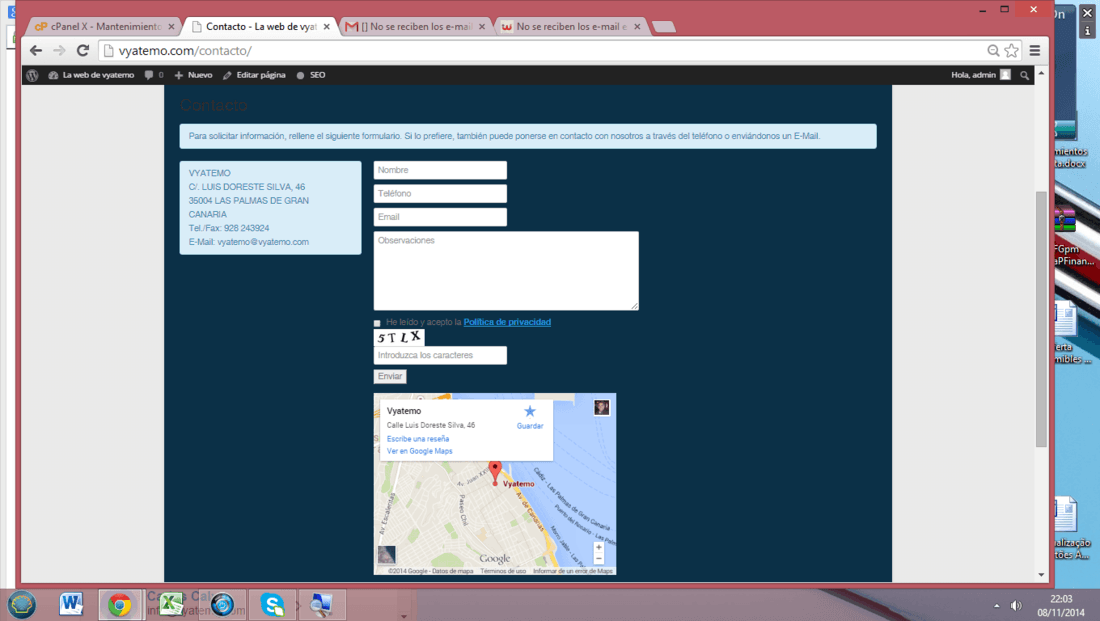Open Chrome from the taskbar
Screen dimensions: 1100x621
point(119,604)
